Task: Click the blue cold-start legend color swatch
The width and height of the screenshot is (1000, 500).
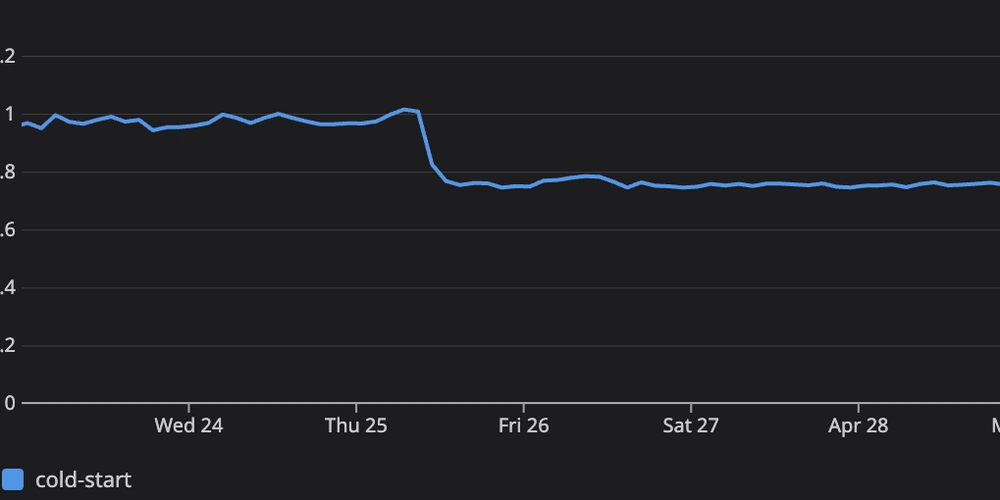Action: (13, 480)
